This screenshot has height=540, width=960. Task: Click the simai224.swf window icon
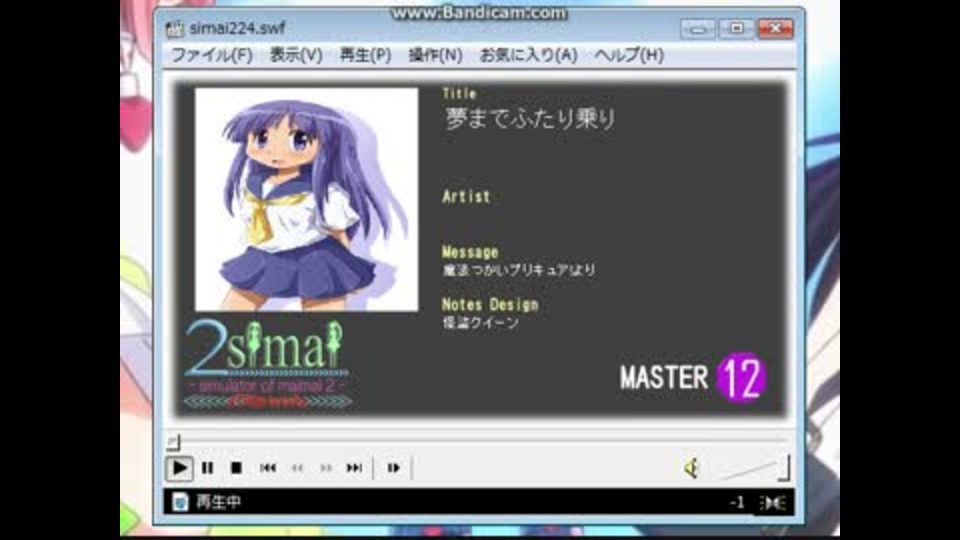[x=174, y=29]
